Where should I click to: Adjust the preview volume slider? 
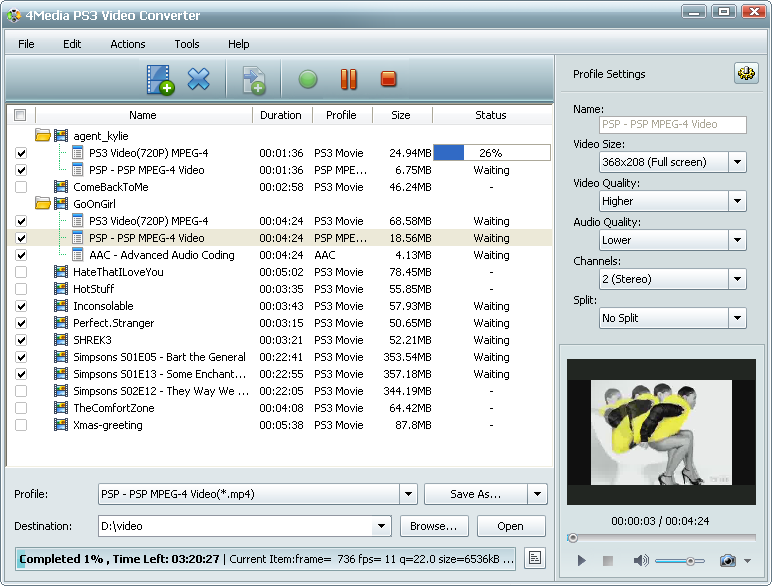(679, 560)
